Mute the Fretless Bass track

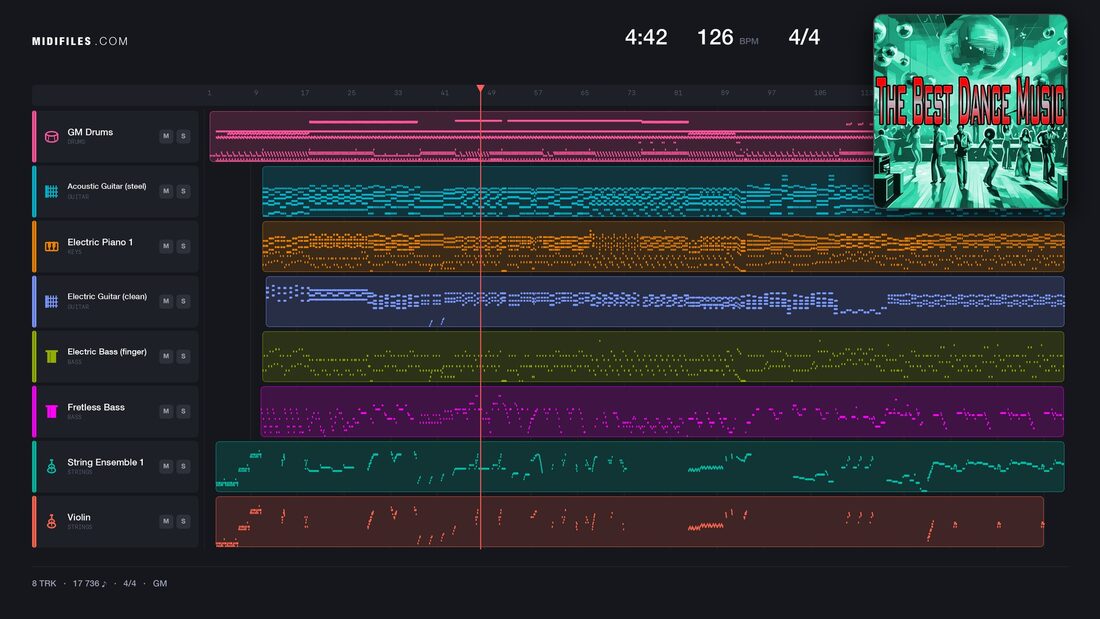click(x=166, y=411)
